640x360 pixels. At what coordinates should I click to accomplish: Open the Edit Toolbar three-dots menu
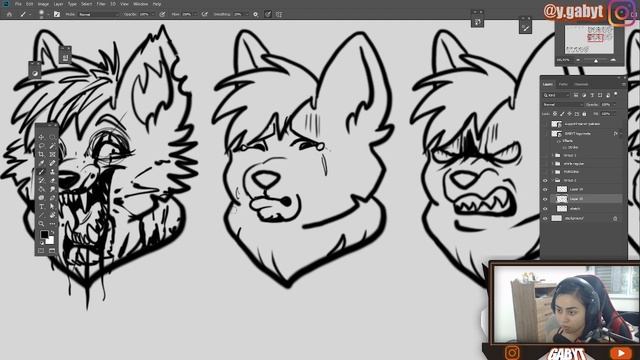click(x=52, y=224)
